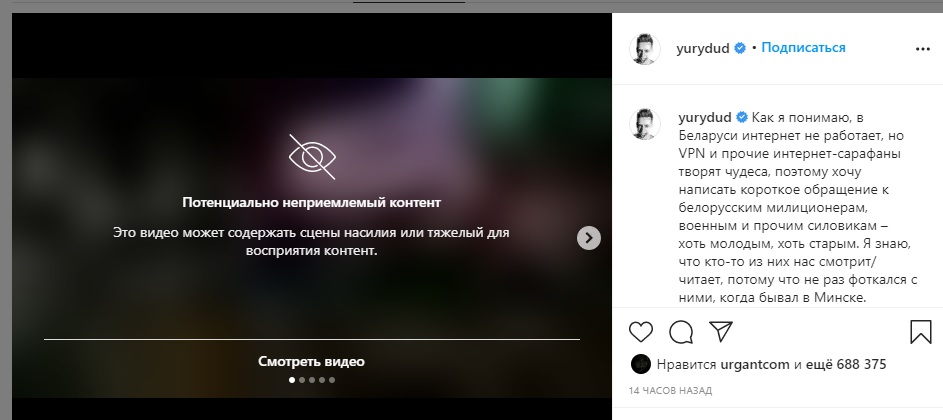
Task: Select the second carousel dot indicator
Action: click(302, 380)
